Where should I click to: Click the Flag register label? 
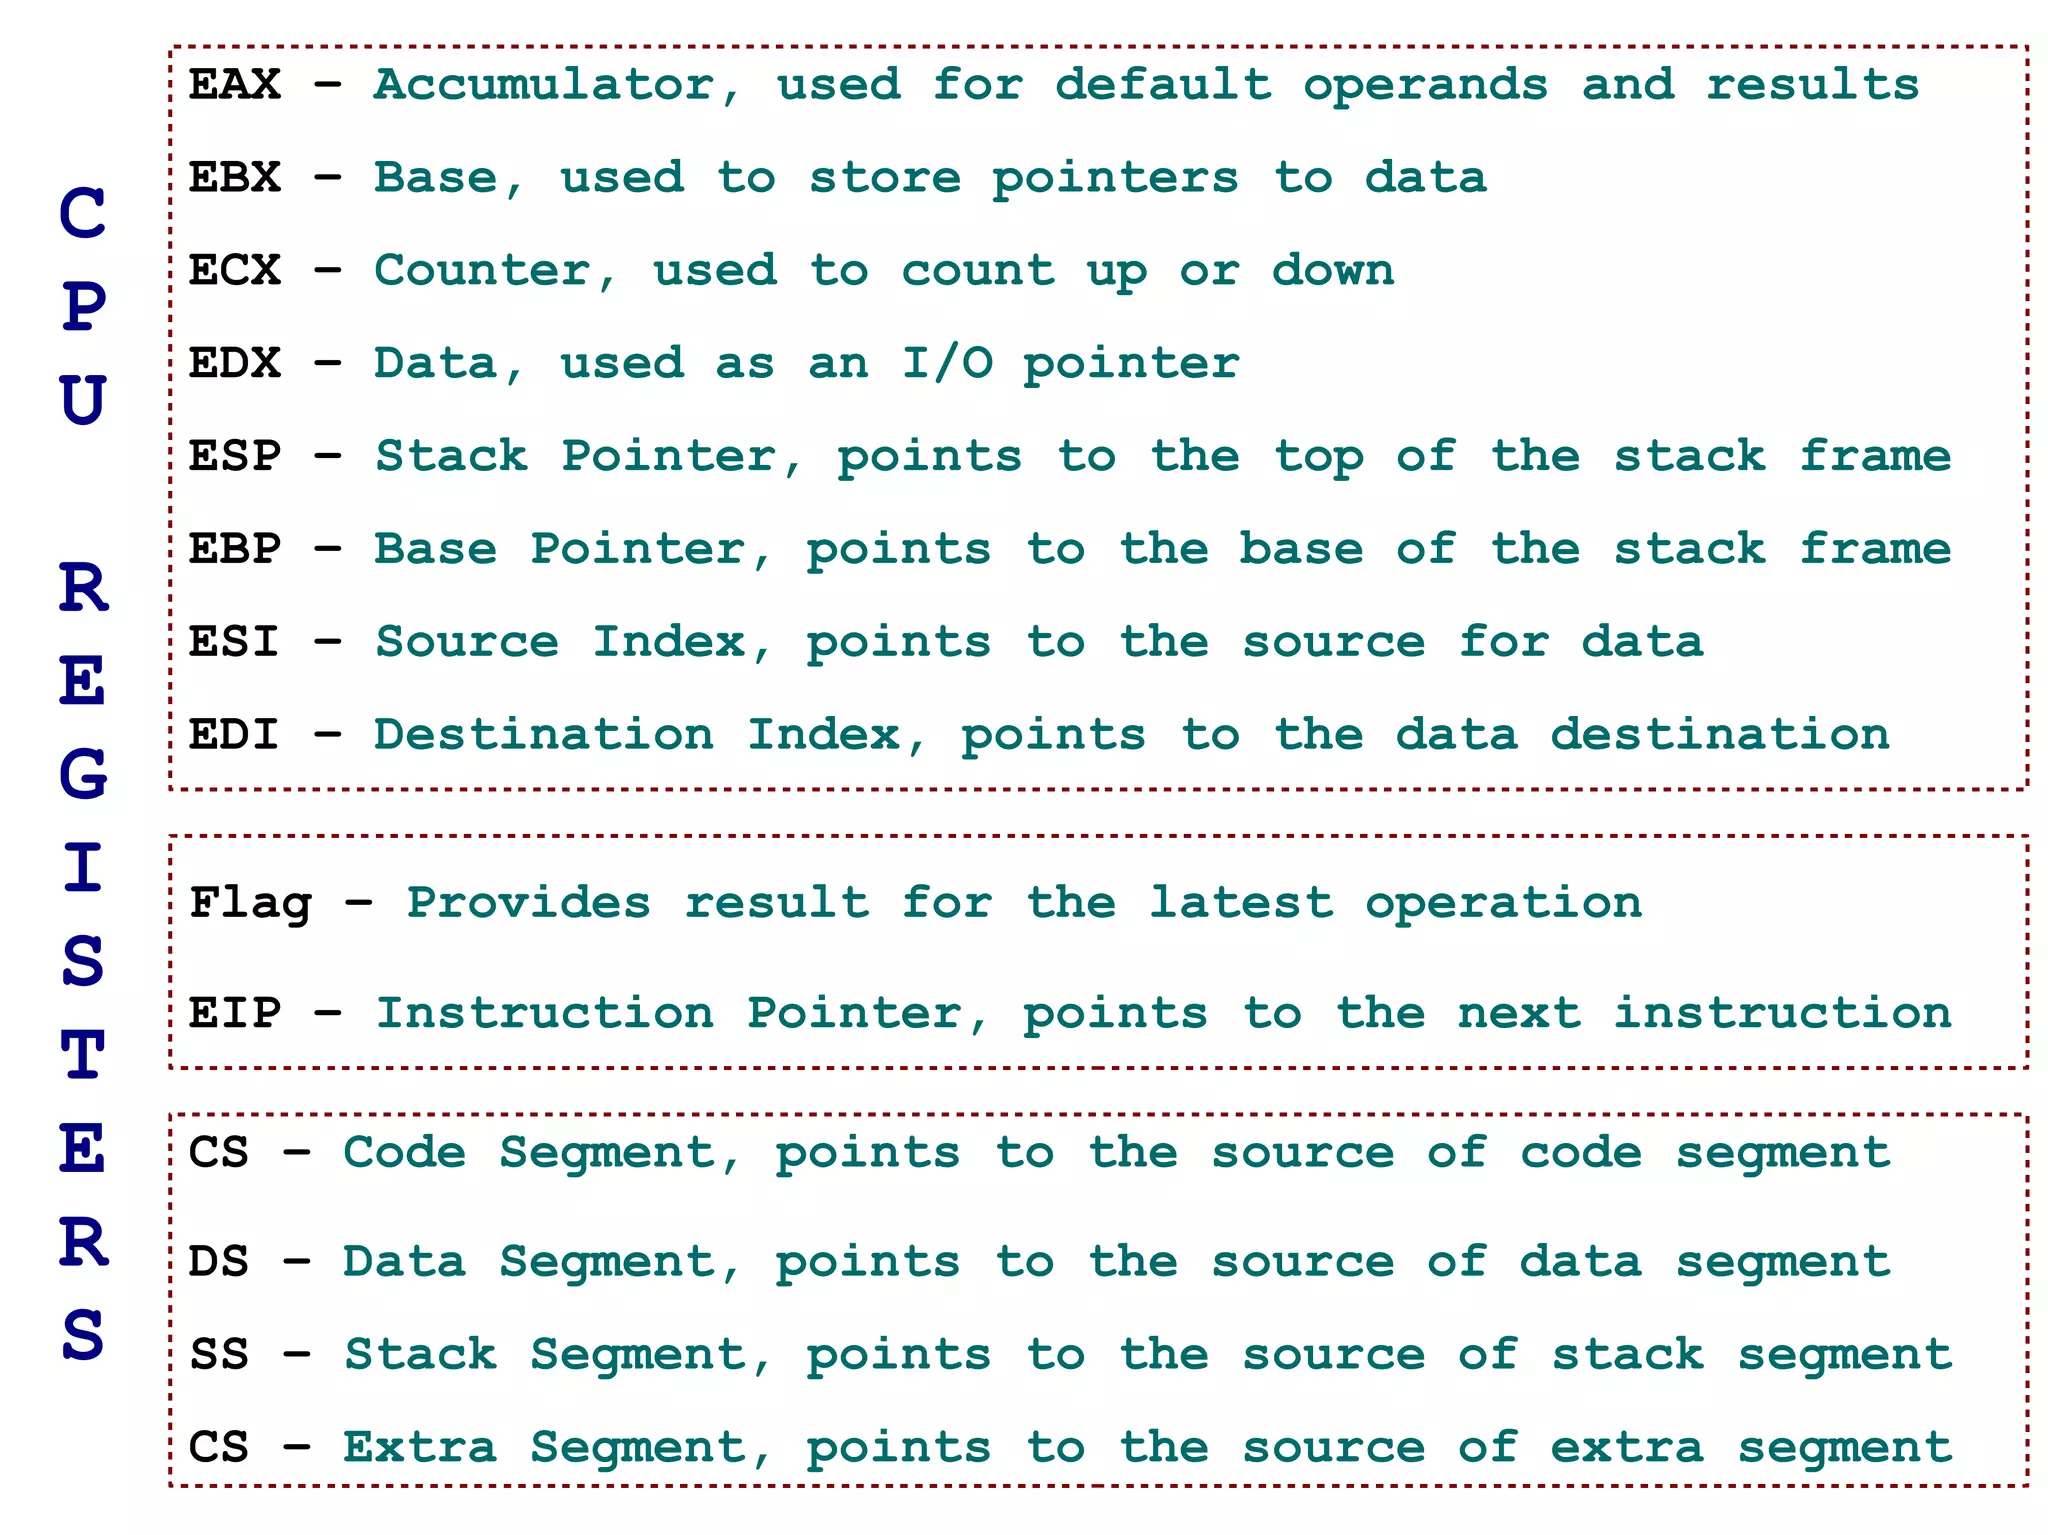tap(250, 904)
